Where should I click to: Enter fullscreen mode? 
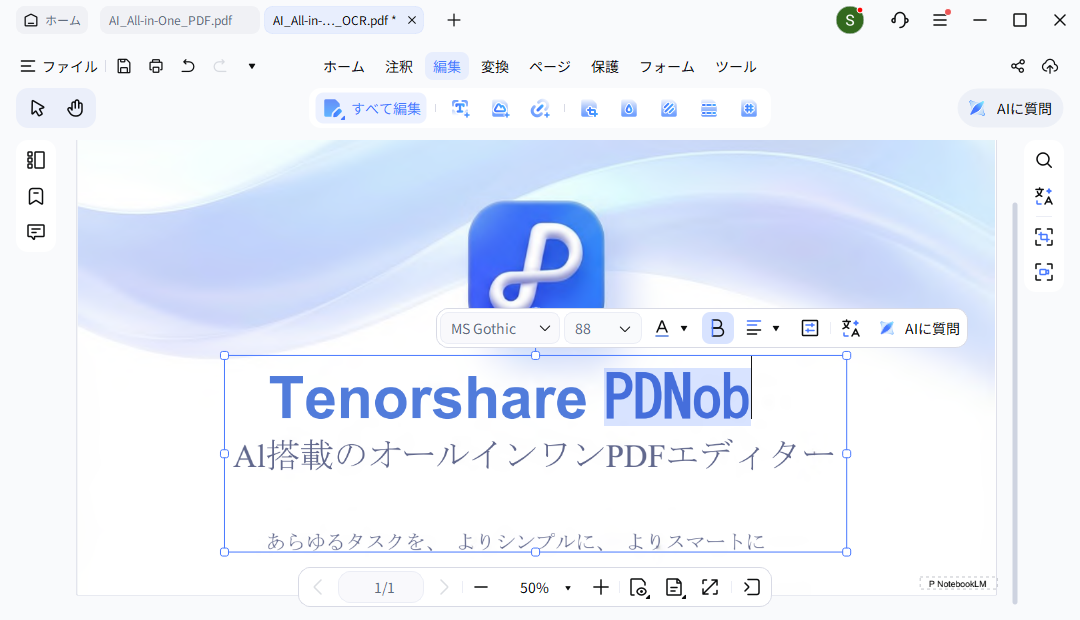[x=710, y=588]
